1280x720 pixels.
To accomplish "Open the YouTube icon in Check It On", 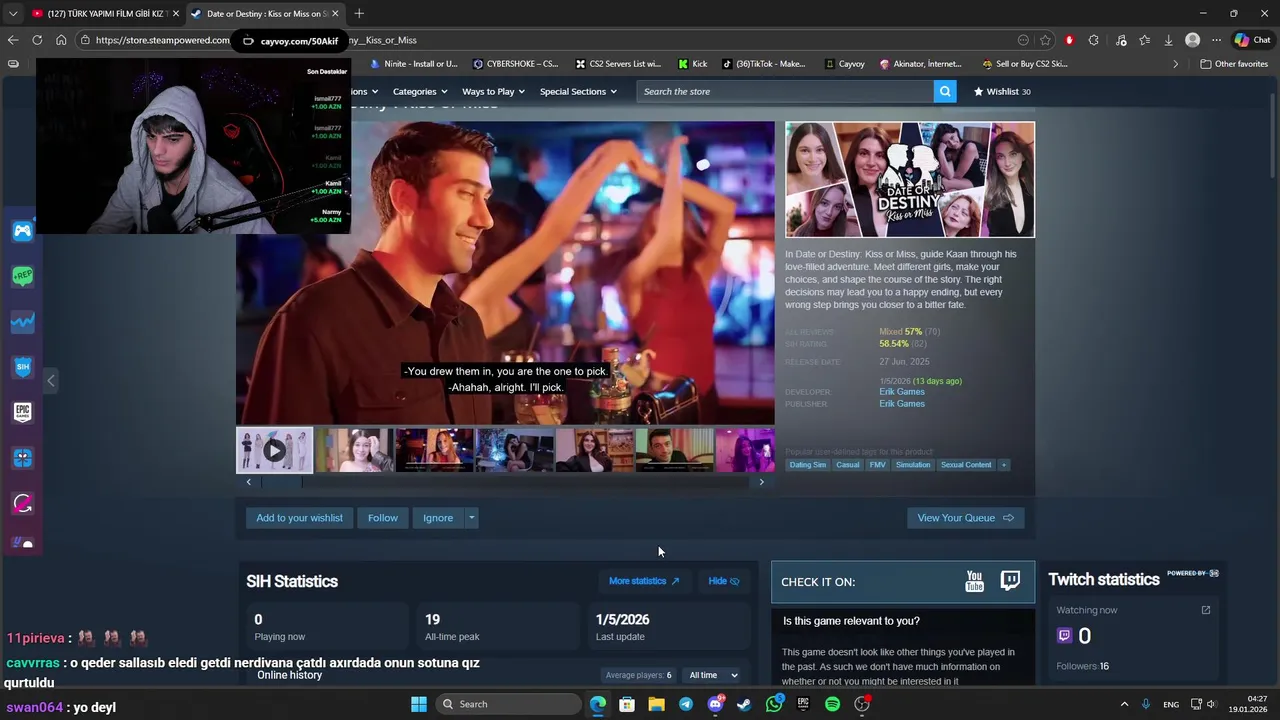I will coord(974,581).
